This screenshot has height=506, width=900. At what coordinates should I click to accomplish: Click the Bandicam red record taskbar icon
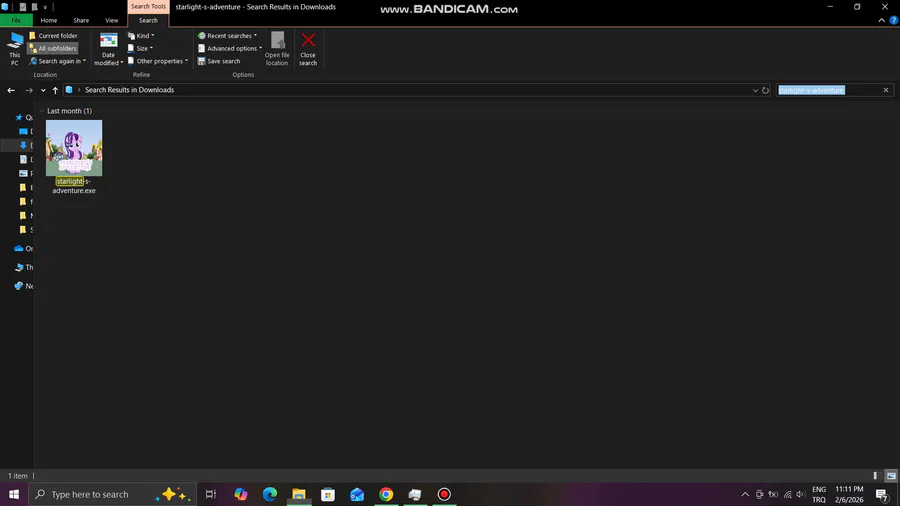(x=444, y=494)
